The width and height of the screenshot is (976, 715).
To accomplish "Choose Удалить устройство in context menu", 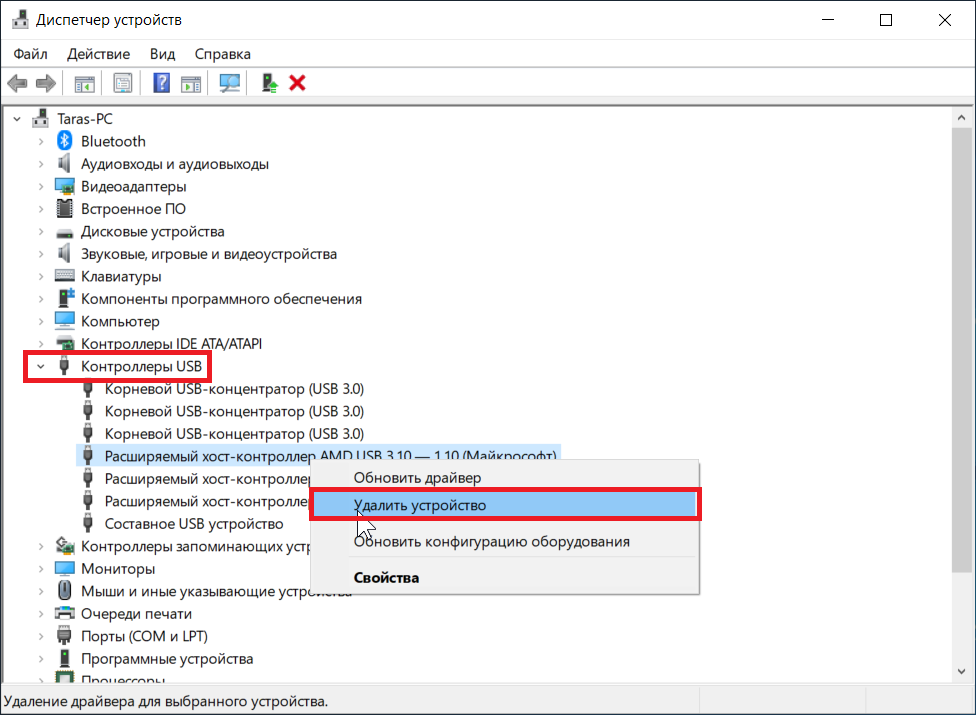I will pos(504,505).
